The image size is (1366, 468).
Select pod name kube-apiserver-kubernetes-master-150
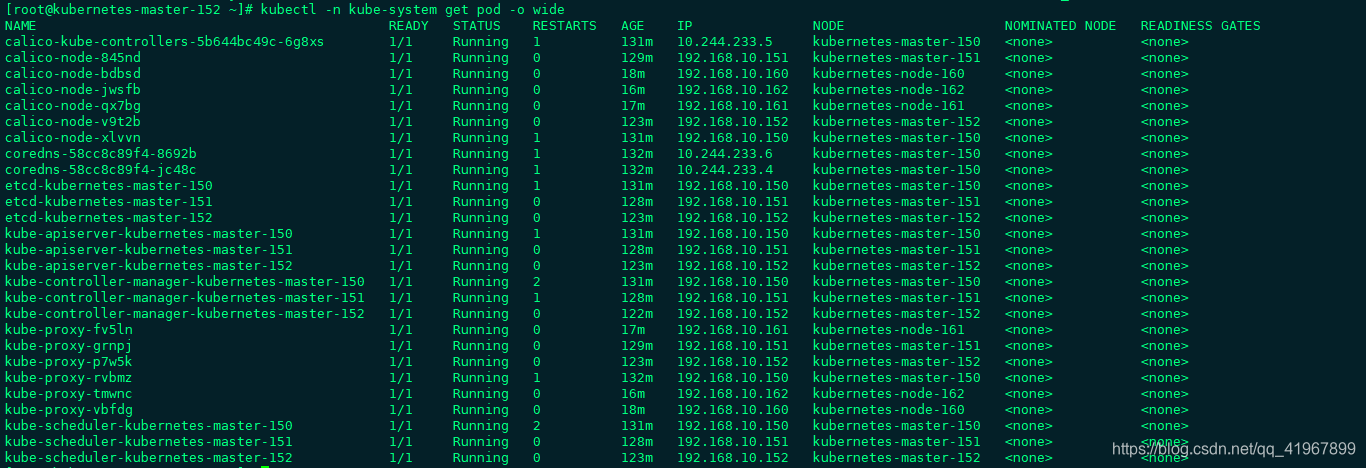click(149, 233)
